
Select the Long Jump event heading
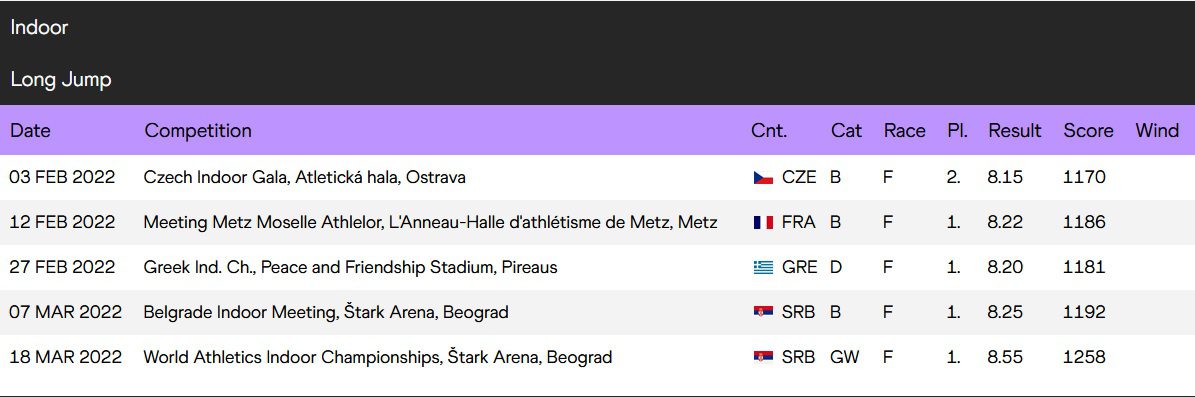(x=61, y=80)
